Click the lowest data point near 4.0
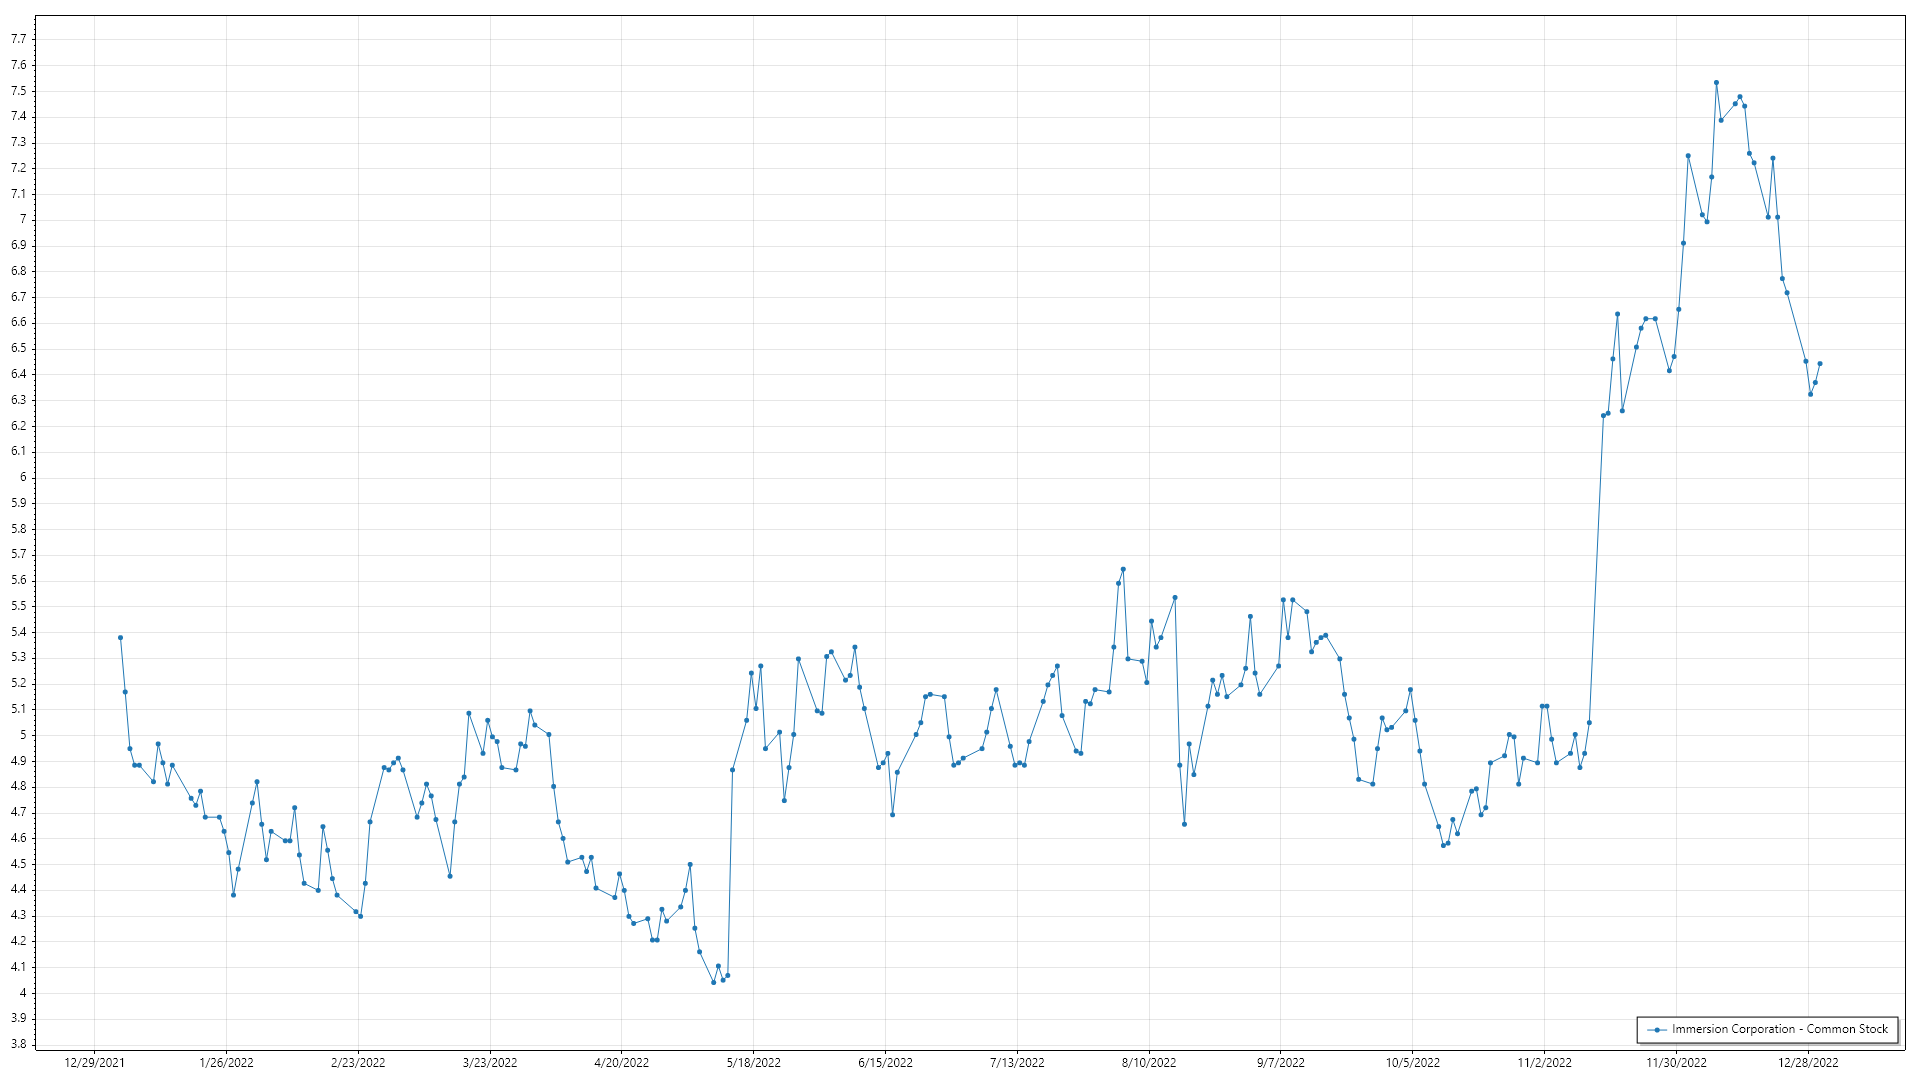1920x1080 pixels. point(713,982)
